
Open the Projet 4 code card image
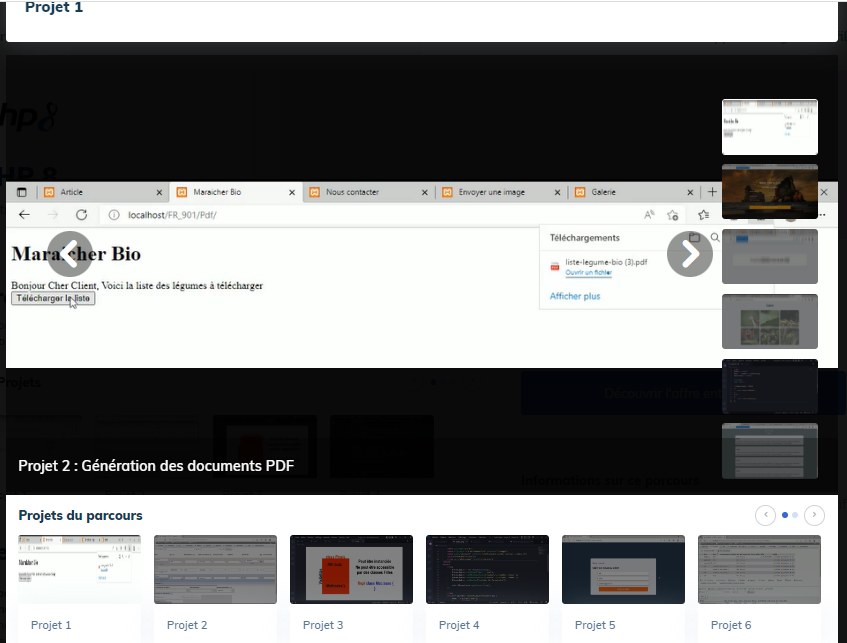[487, 570]
